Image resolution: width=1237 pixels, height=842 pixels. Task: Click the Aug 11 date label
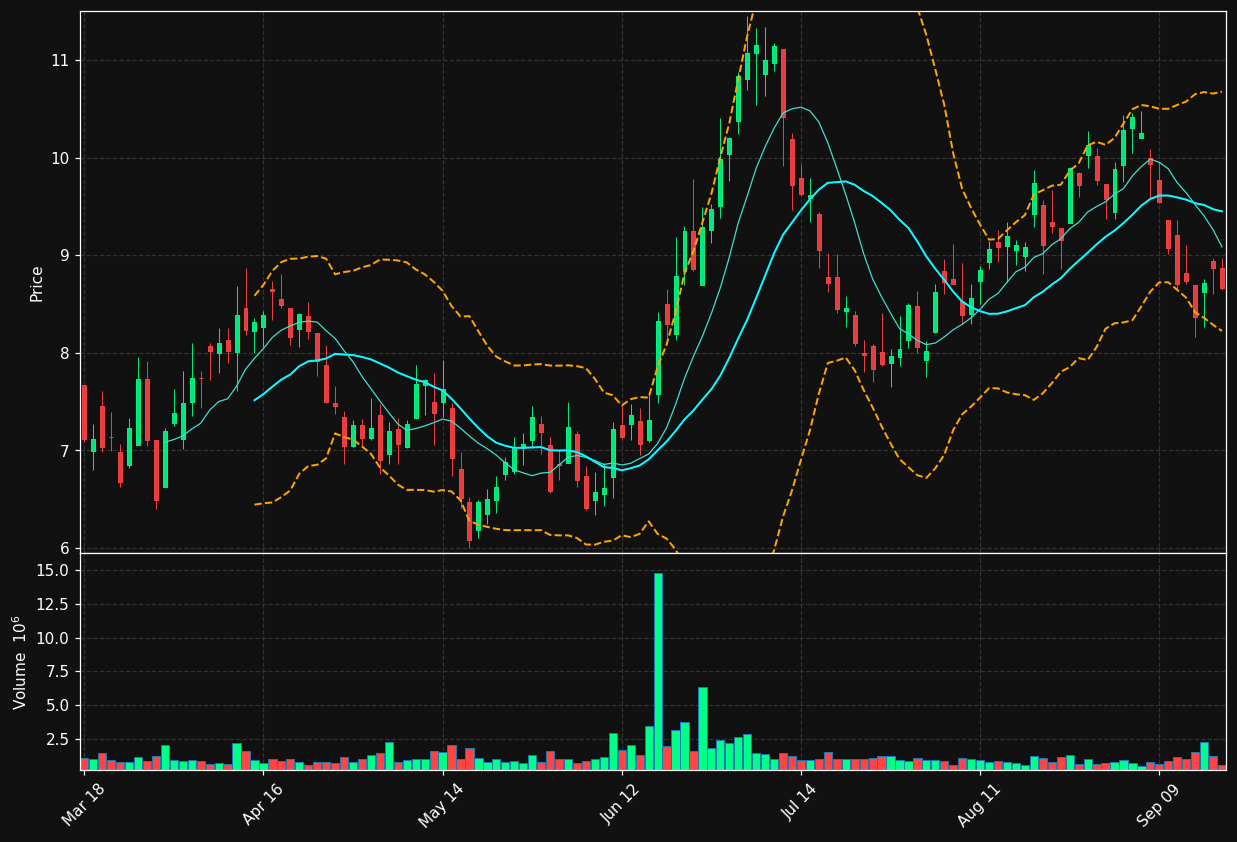click(978, 805)
